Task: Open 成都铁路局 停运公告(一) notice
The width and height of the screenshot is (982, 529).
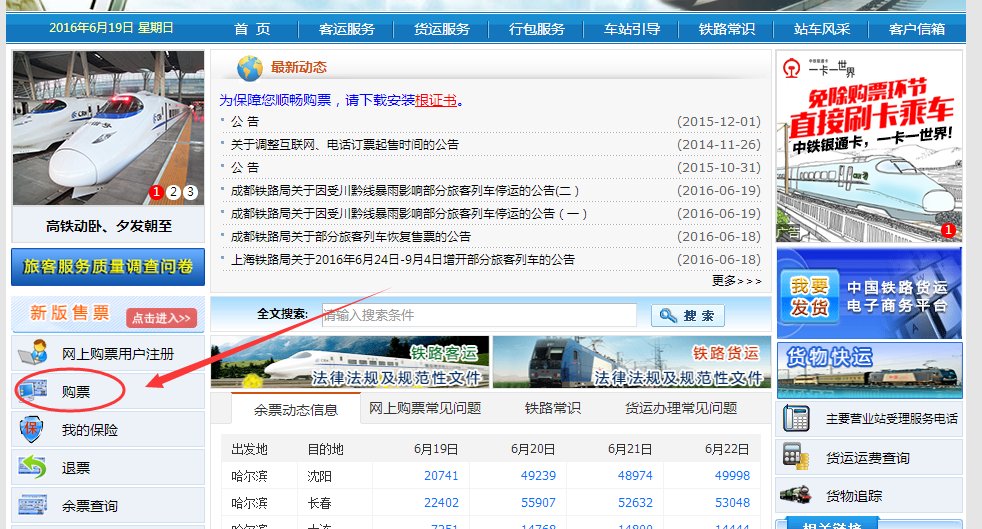Action: pyautogui.click(x=409, y=213)
